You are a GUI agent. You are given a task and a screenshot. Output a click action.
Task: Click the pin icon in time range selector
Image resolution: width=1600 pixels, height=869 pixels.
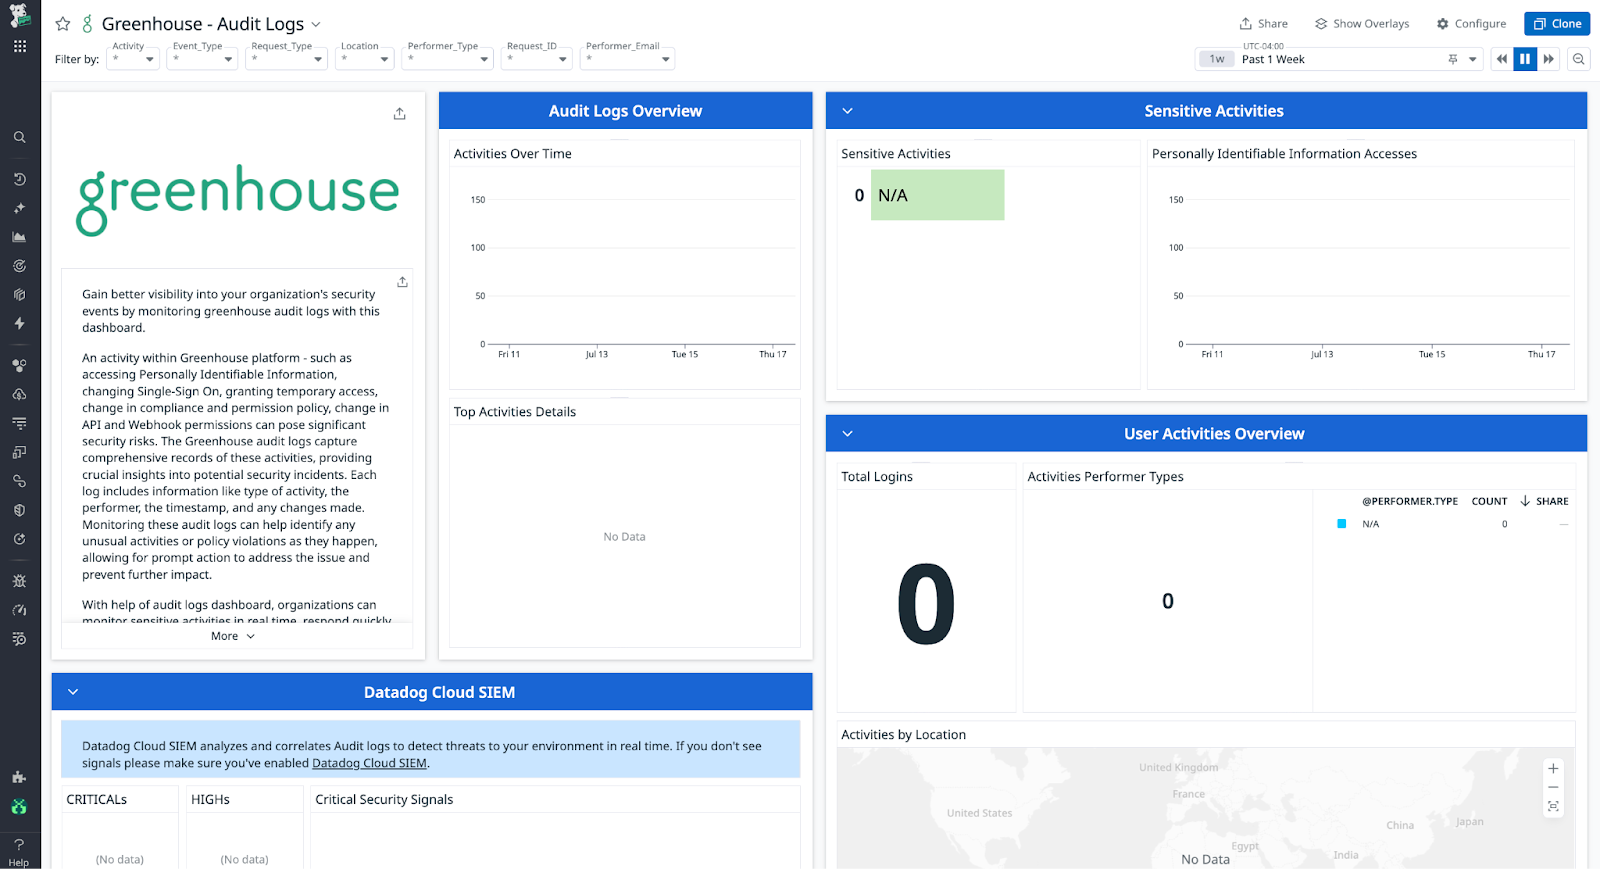1453,59
